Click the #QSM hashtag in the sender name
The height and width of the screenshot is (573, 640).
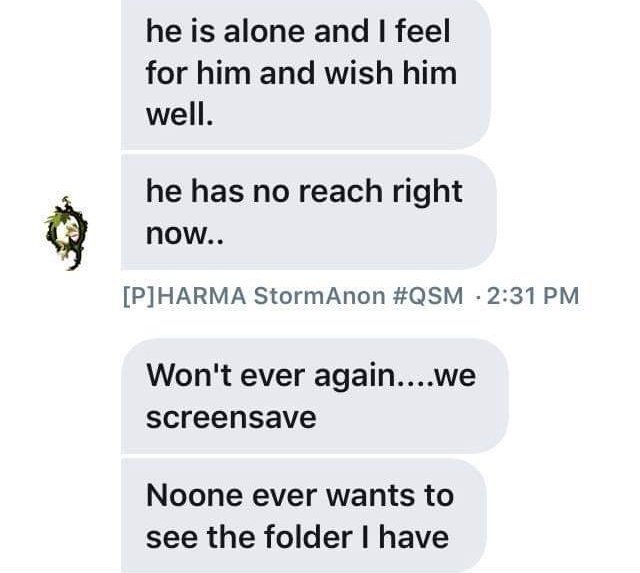428,295
